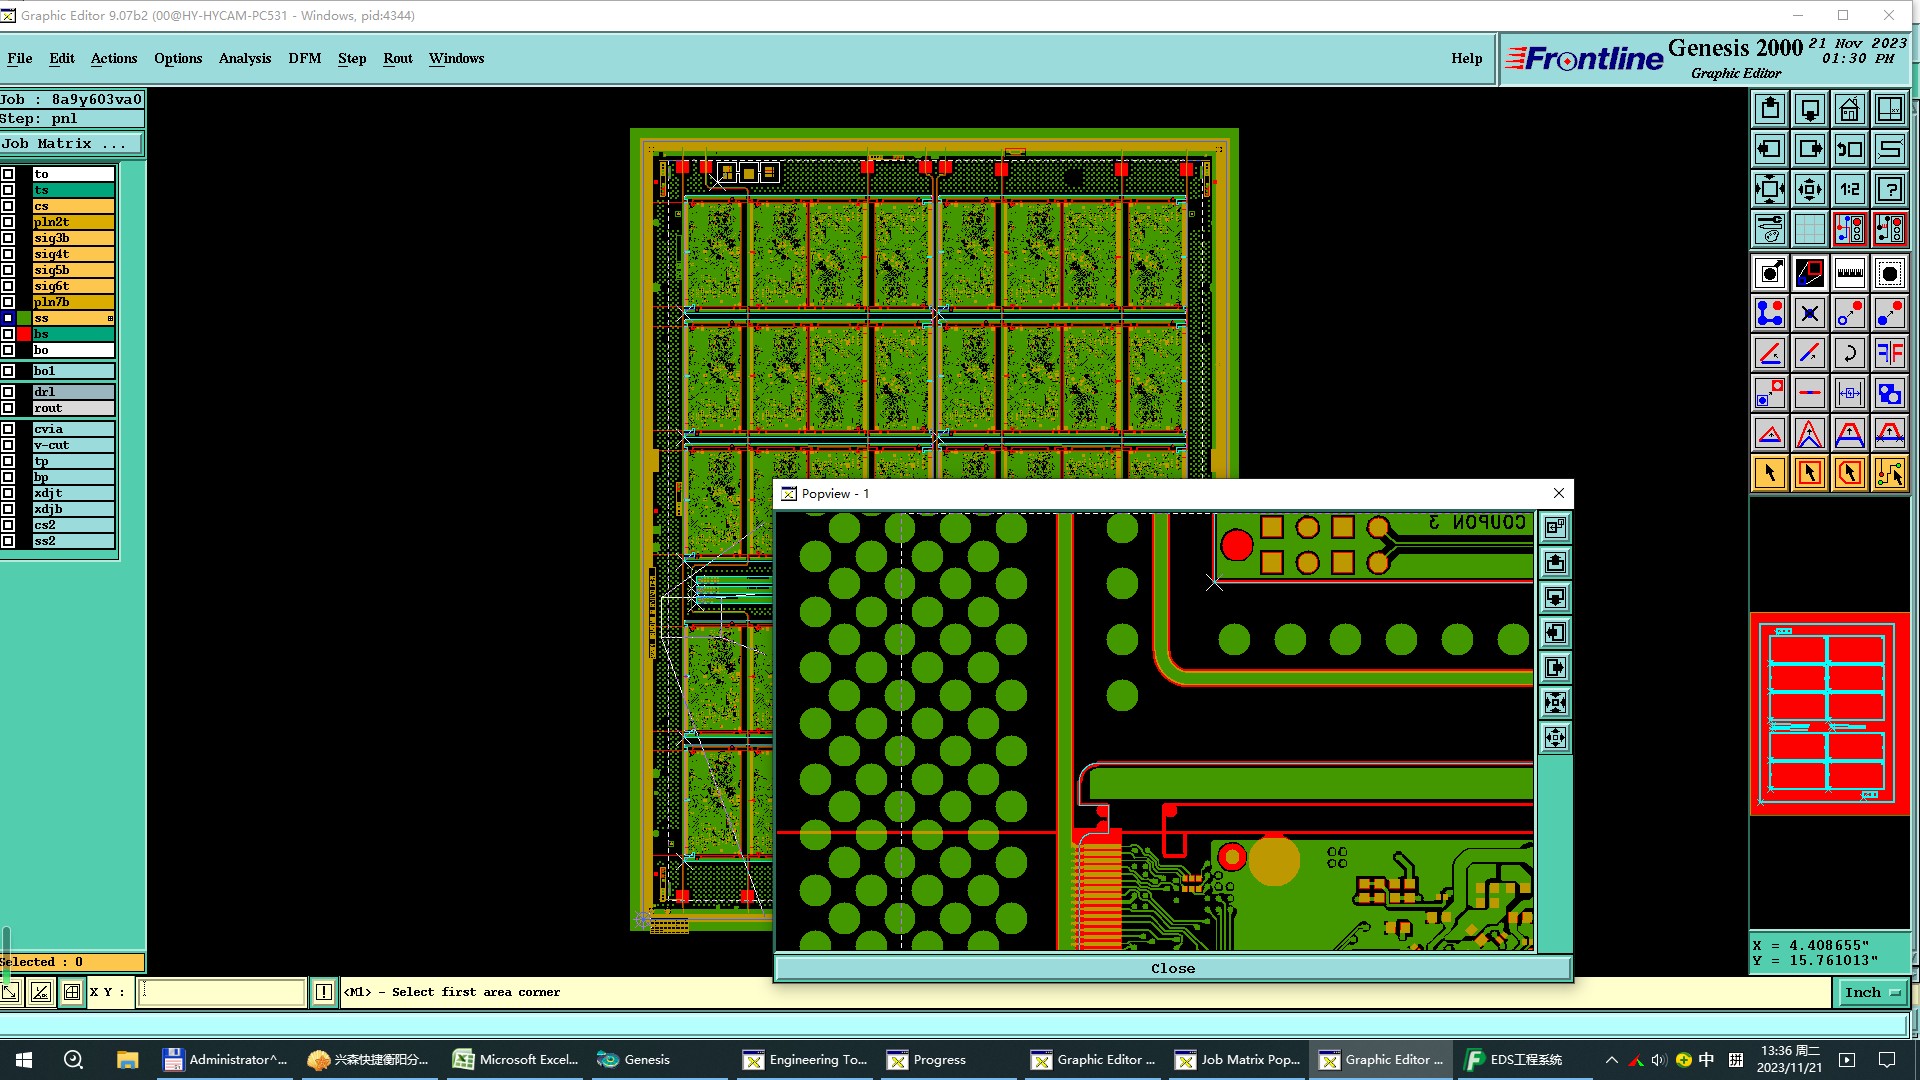Viewport: 1920px width, 1080px height.
Task: Open the wrench and palette settings icon
Action: (x=1770, y=229)
